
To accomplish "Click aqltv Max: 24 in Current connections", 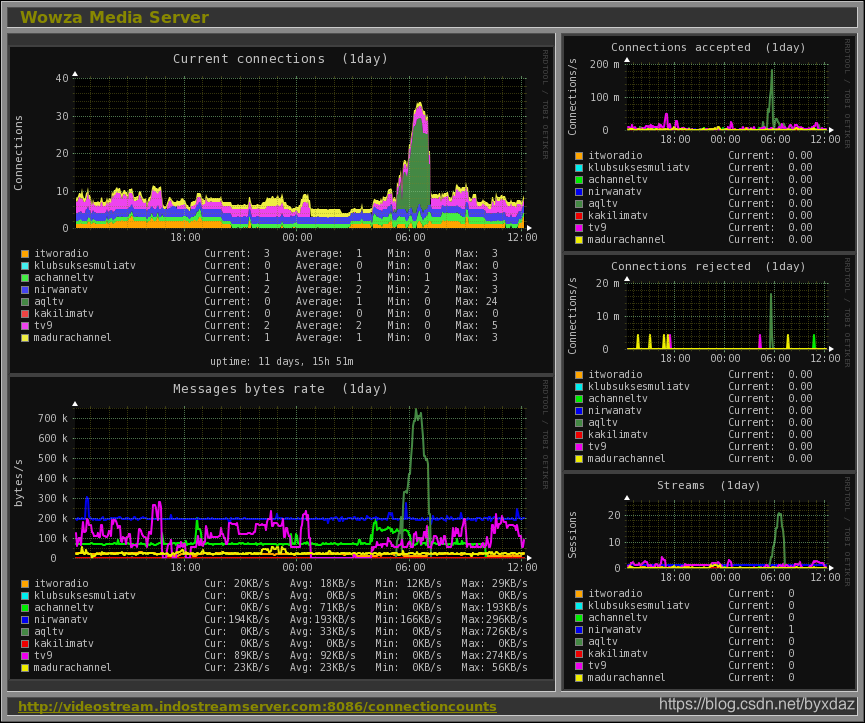I will click(x=476, y=302).
